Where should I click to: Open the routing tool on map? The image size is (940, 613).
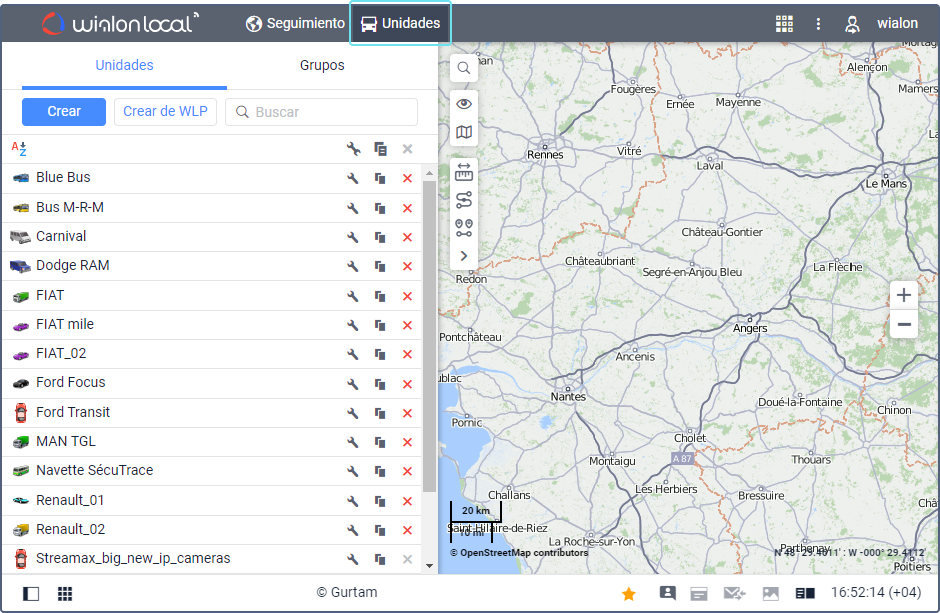pyautogui.click(x=464, y=228)
